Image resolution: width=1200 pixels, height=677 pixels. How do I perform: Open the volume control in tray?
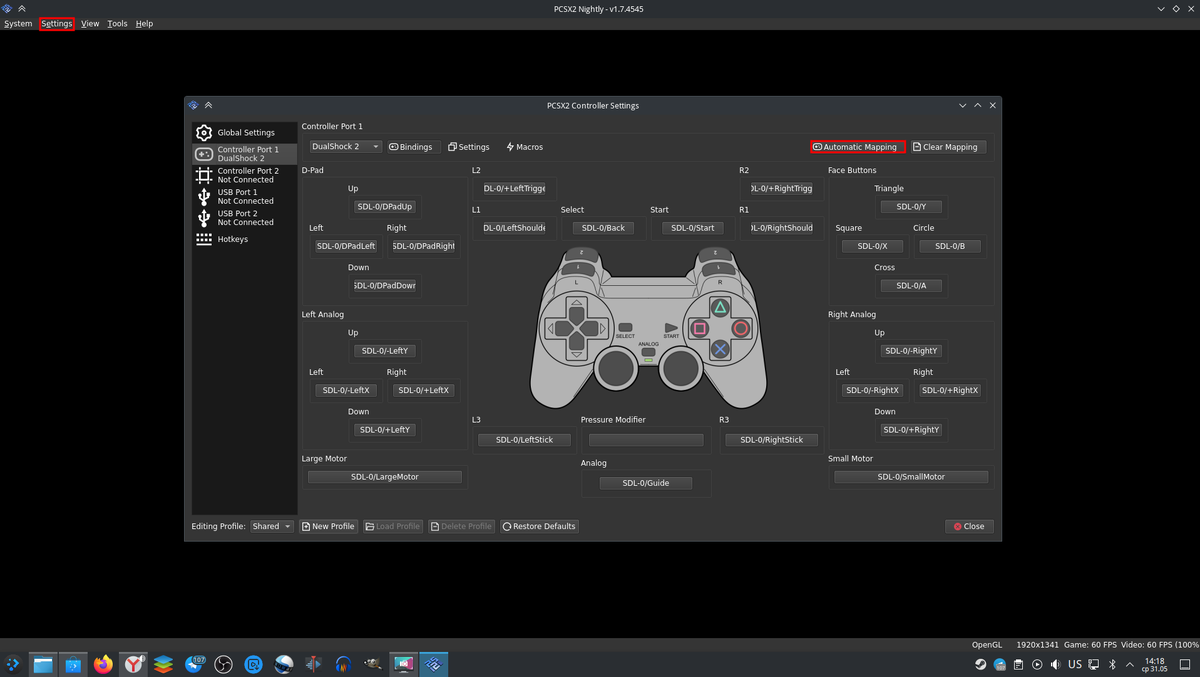[1055, 664]
